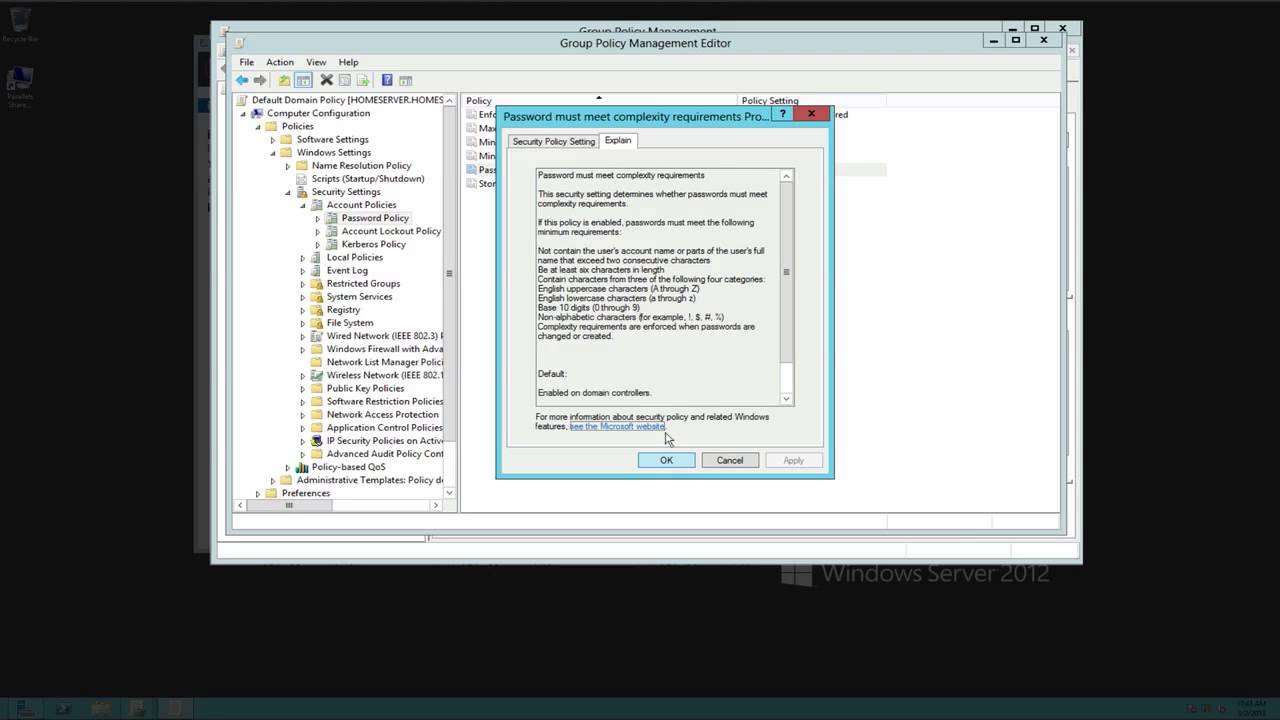Click the Registry locked folder icon
The height and width of the screenshot is (720, 1280).
(x=317, y=310)
